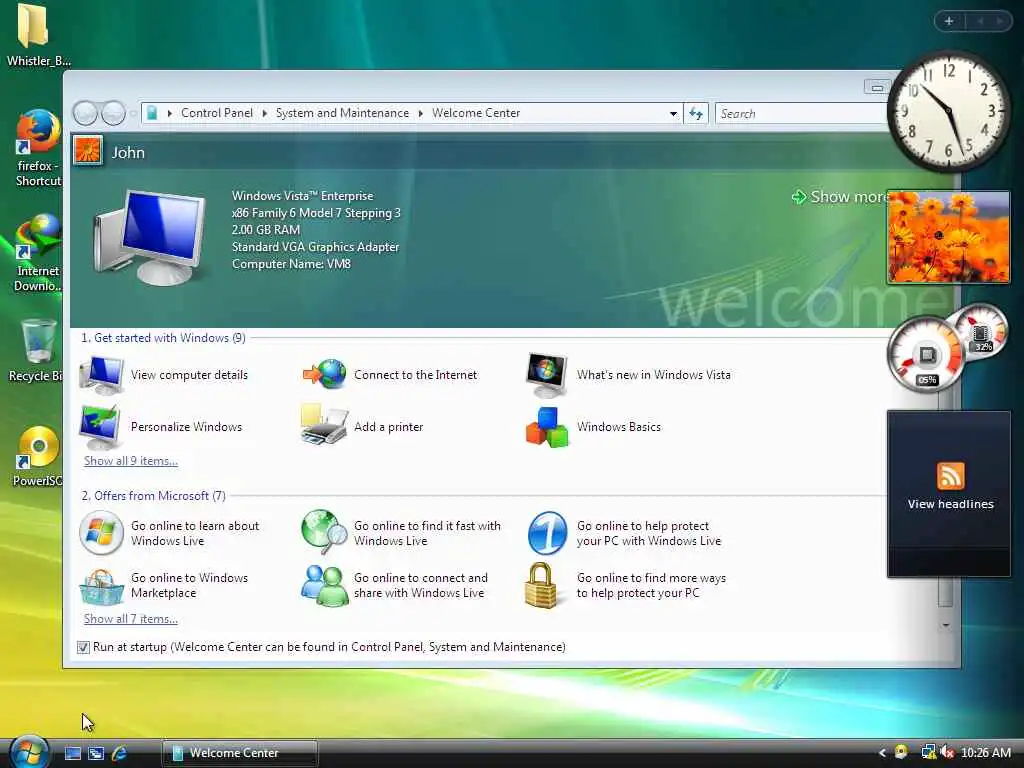Click View headlines feed gadget
Viewport: 1024px width, 768px height.
click(x=950, y=493)
